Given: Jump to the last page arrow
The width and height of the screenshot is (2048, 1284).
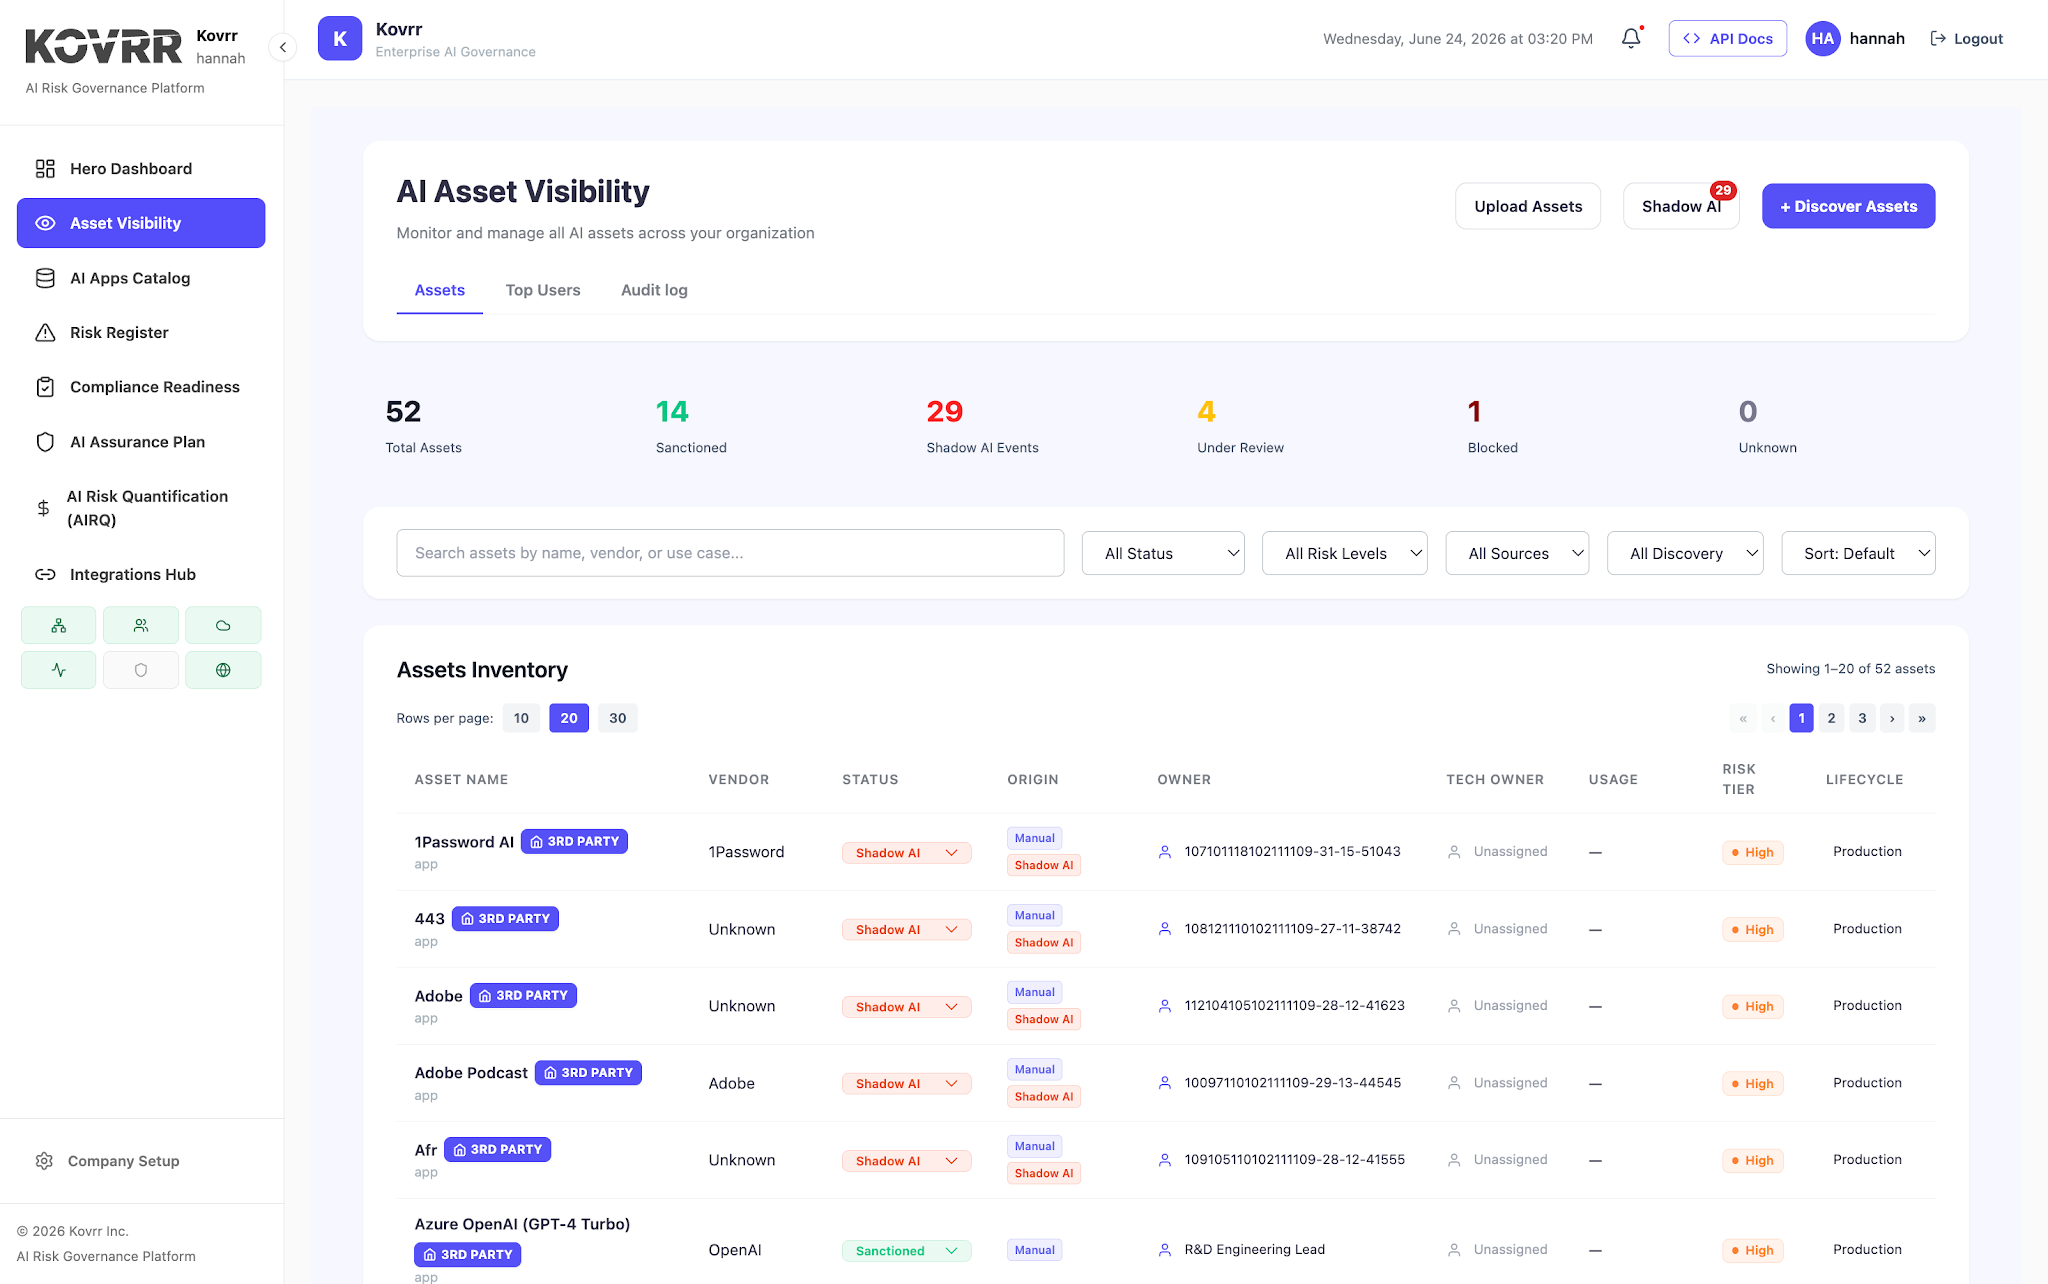Looking at the screenshot, I should [x=1922, y=718].
